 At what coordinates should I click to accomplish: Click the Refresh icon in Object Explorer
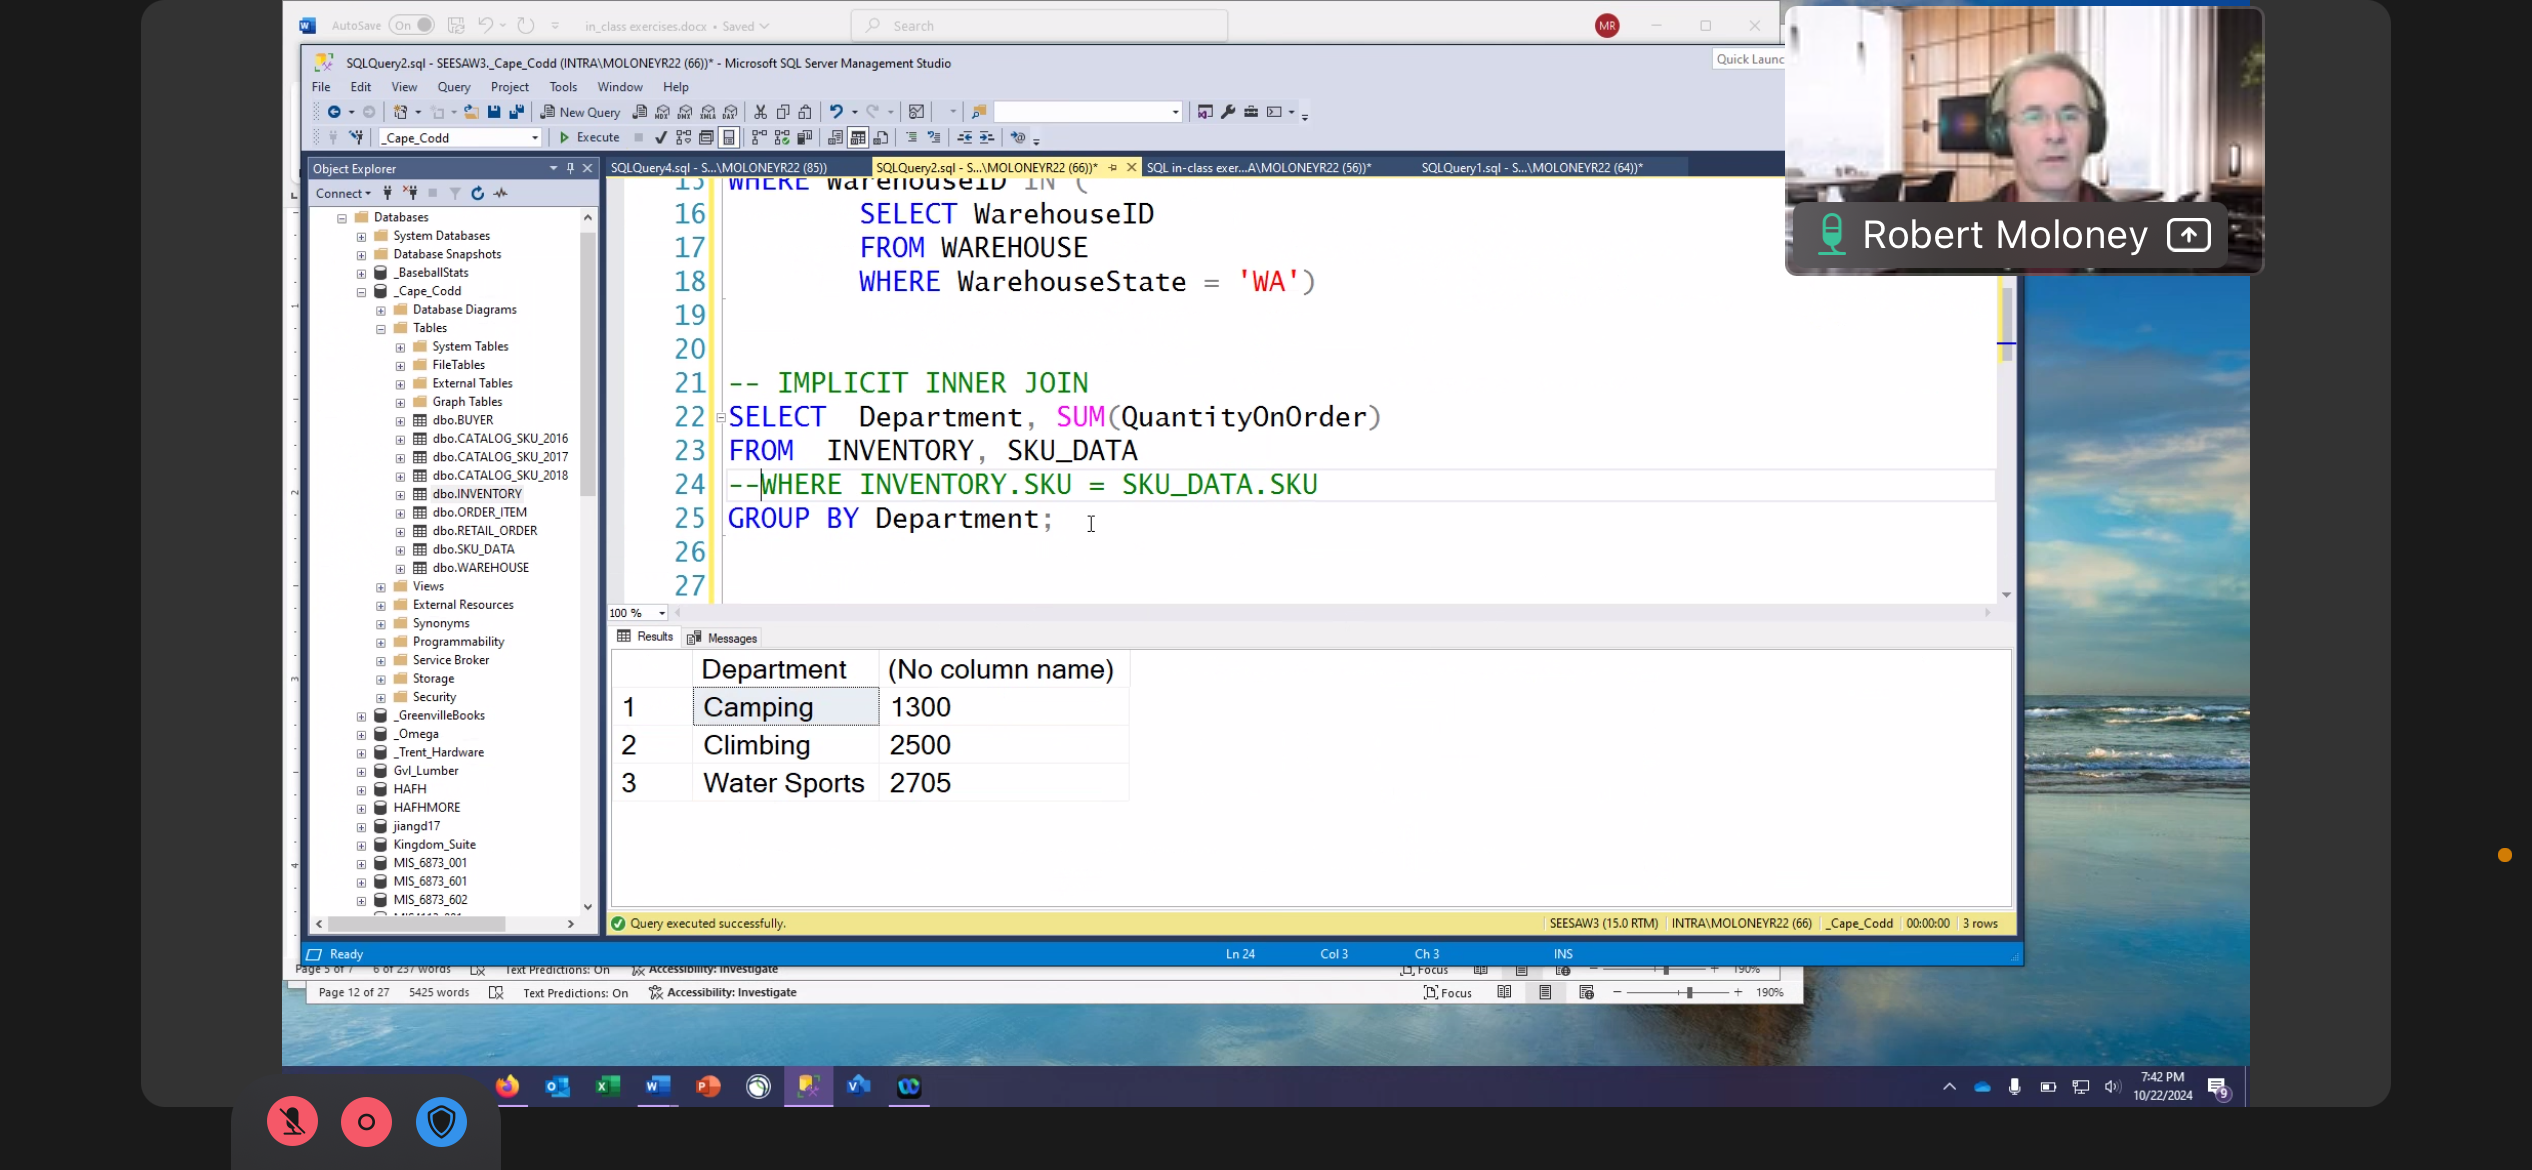click(477, 193)
